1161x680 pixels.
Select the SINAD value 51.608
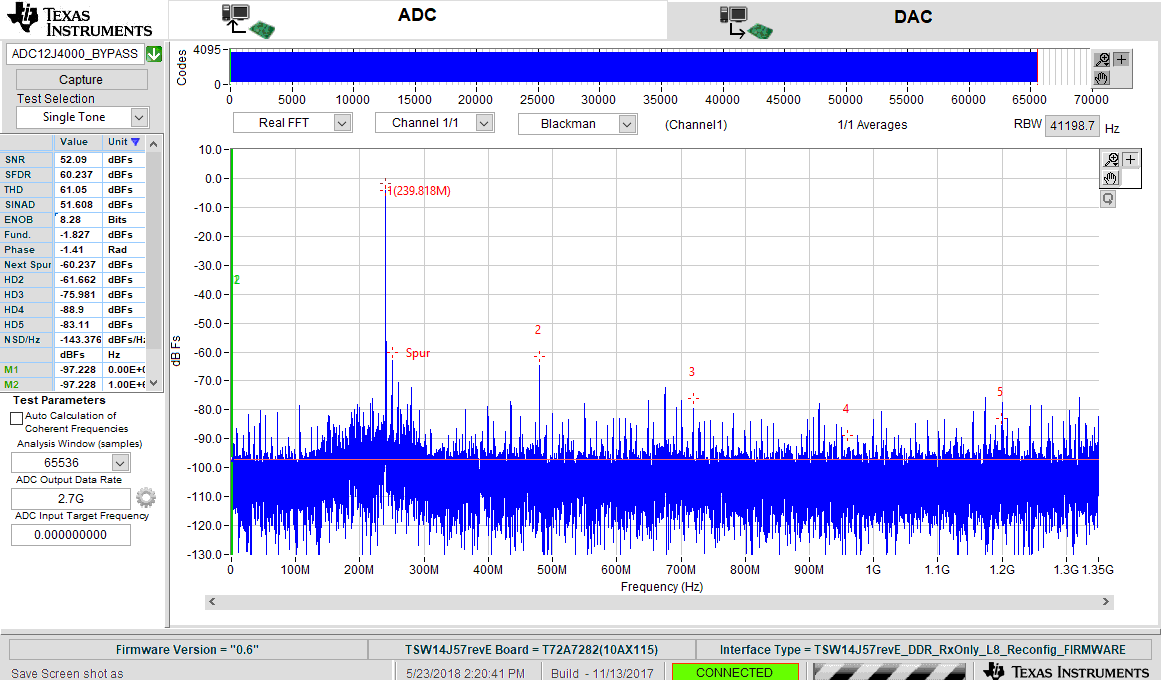click(x=77, y=204)
